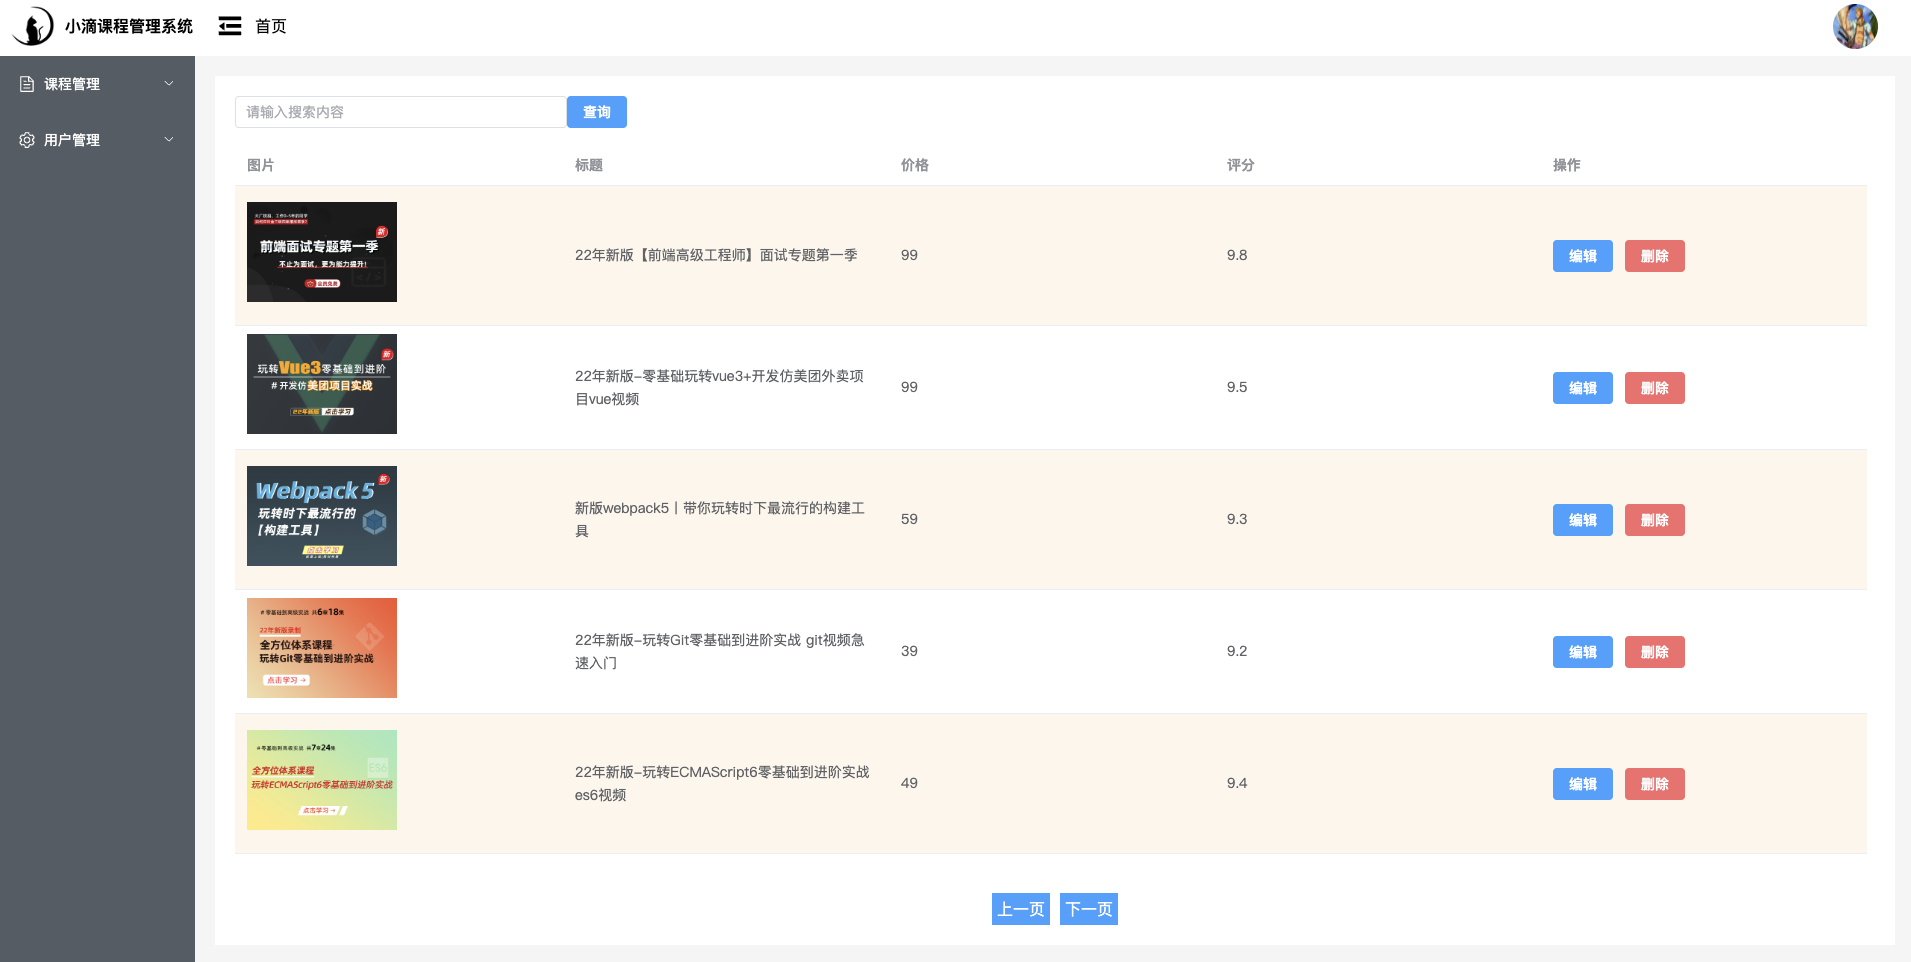Toggle the sidebar collapse hamburger icon

[230, 26]
